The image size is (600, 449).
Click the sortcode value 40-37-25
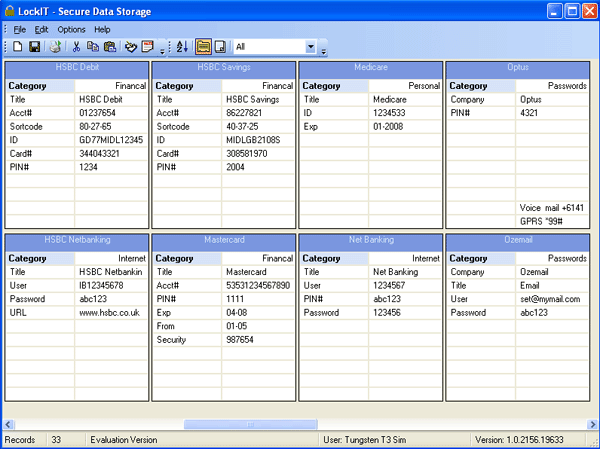point(242,127)
